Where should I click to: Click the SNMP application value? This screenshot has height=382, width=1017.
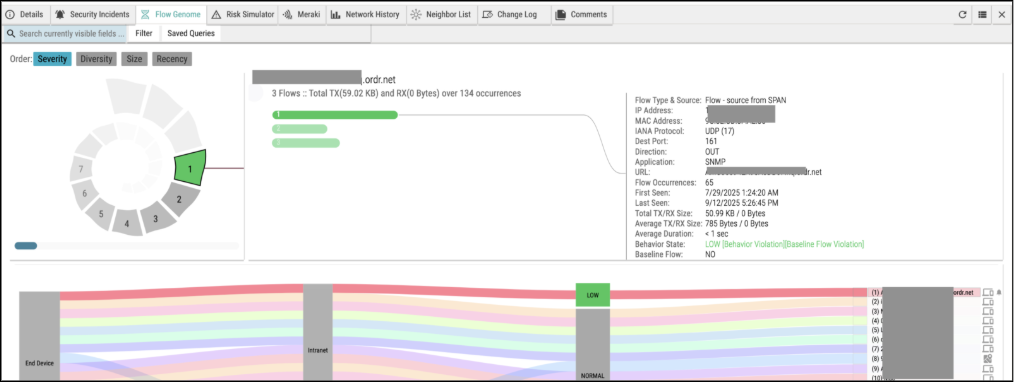tap(714, 162)
